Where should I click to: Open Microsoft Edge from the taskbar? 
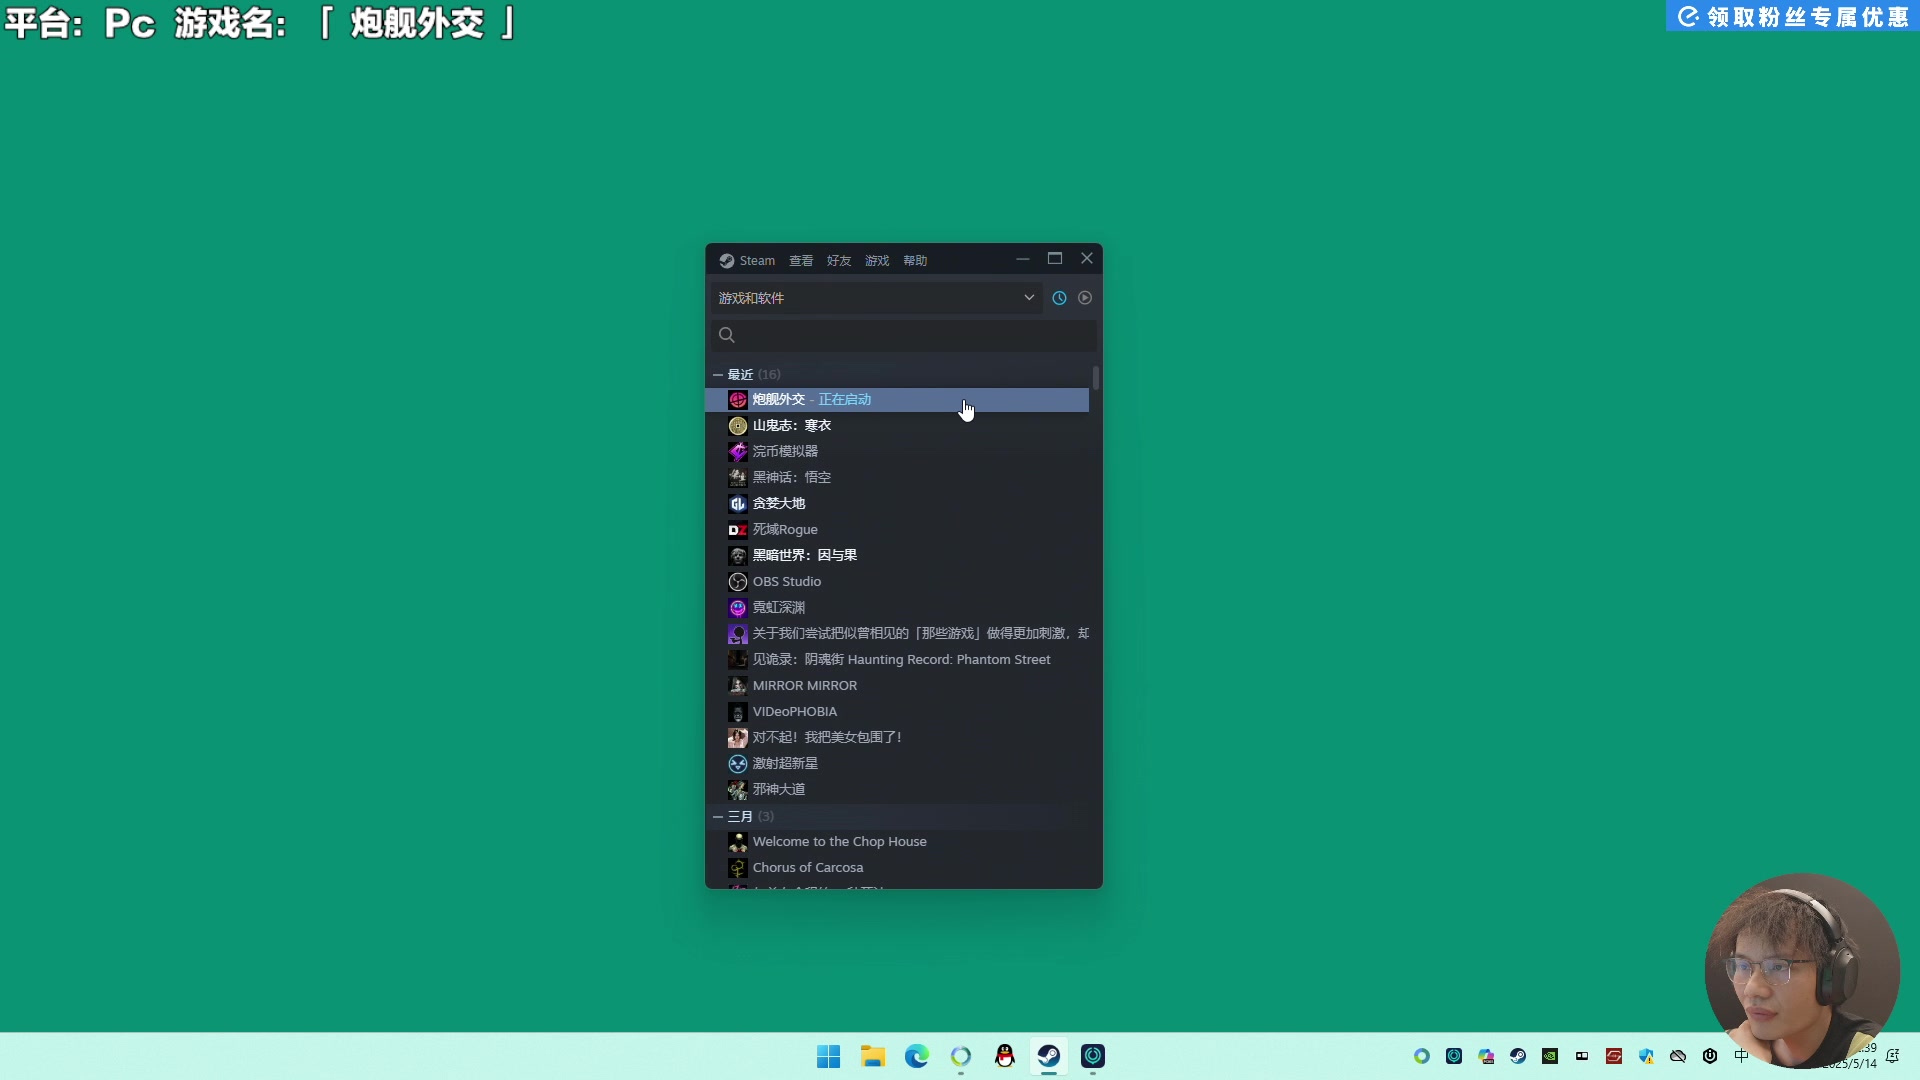click(x=917, y=1057)
